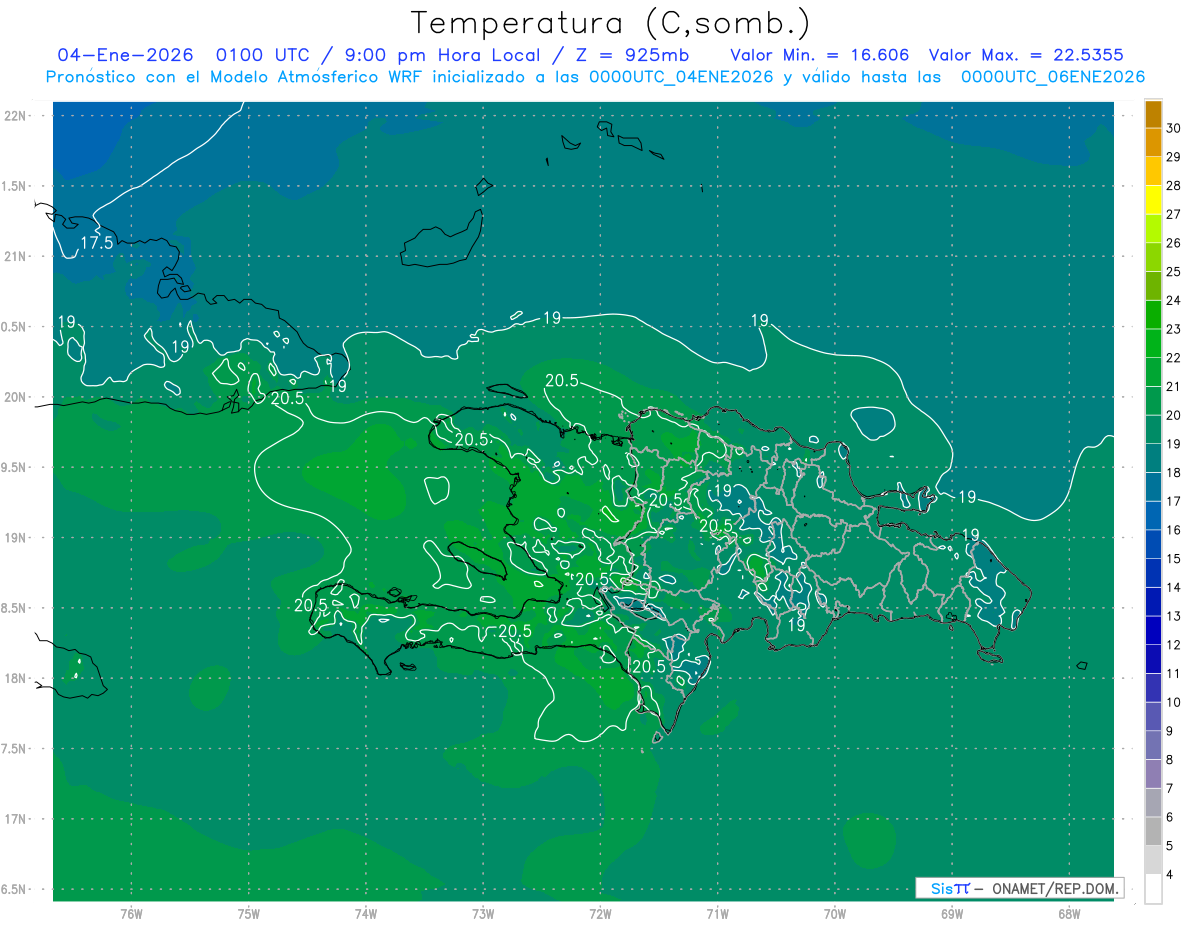Select the Z = 925mb pressure level text

(x=633, y=55)
